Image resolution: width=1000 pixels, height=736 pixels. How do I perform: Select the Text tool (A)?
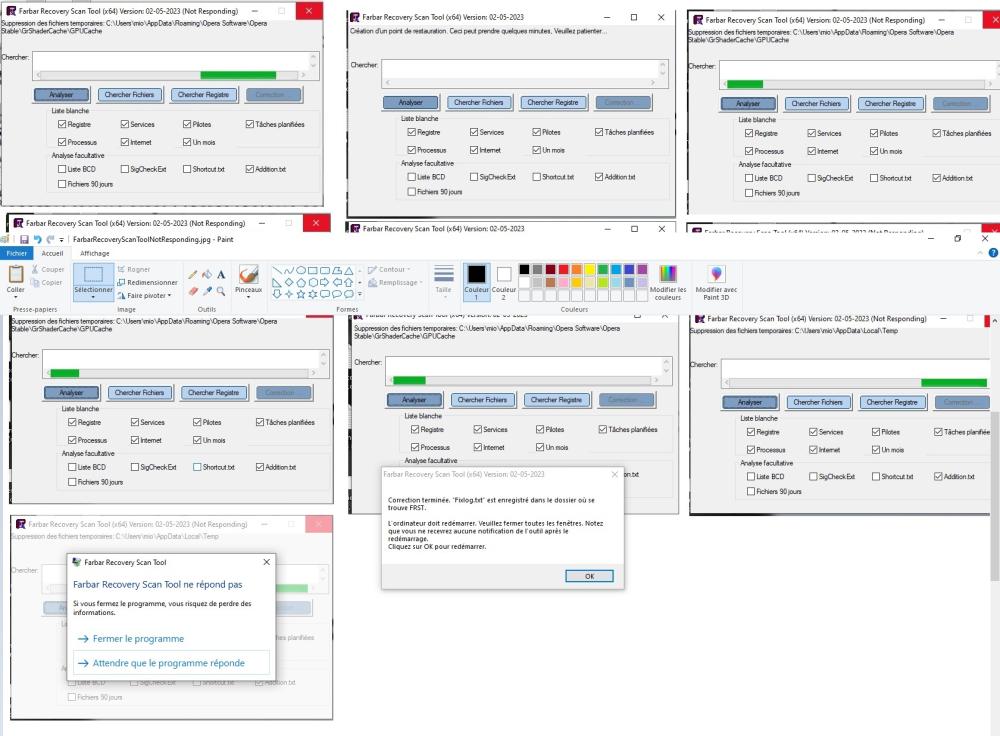click(221, 275)
